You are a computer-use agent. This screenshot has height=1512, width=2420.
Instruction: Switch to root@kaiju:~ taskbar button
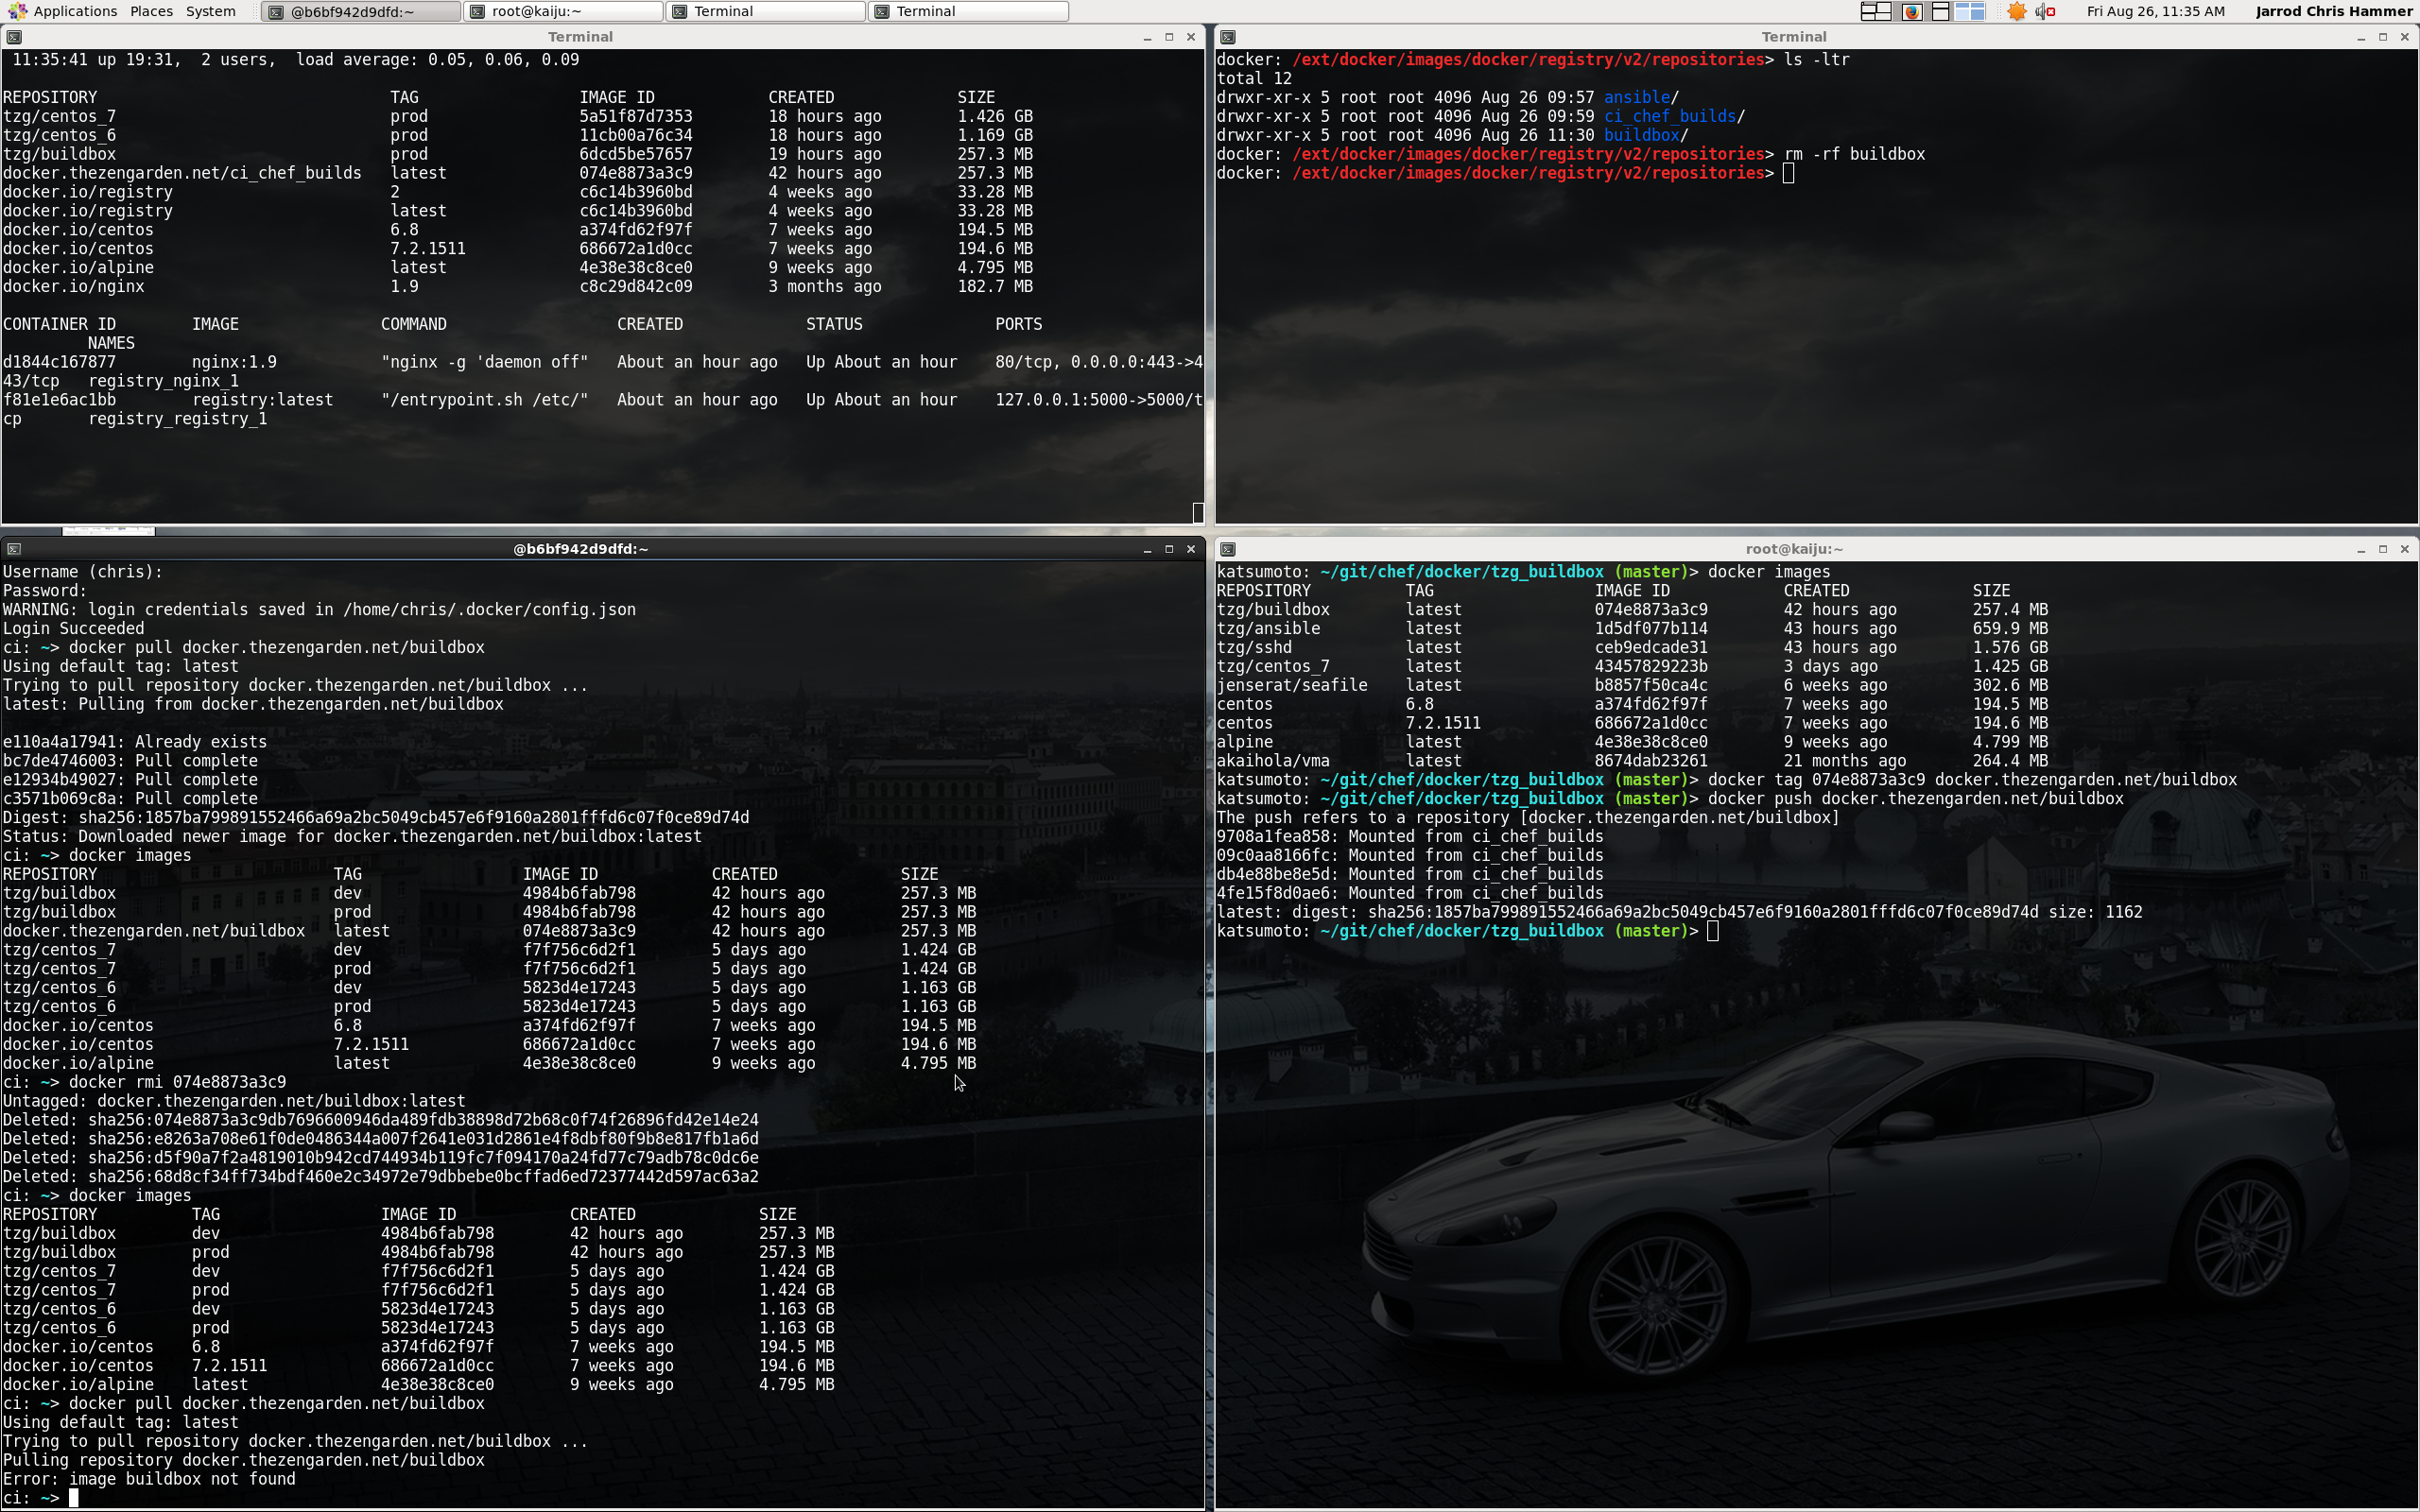click(564, 11)
